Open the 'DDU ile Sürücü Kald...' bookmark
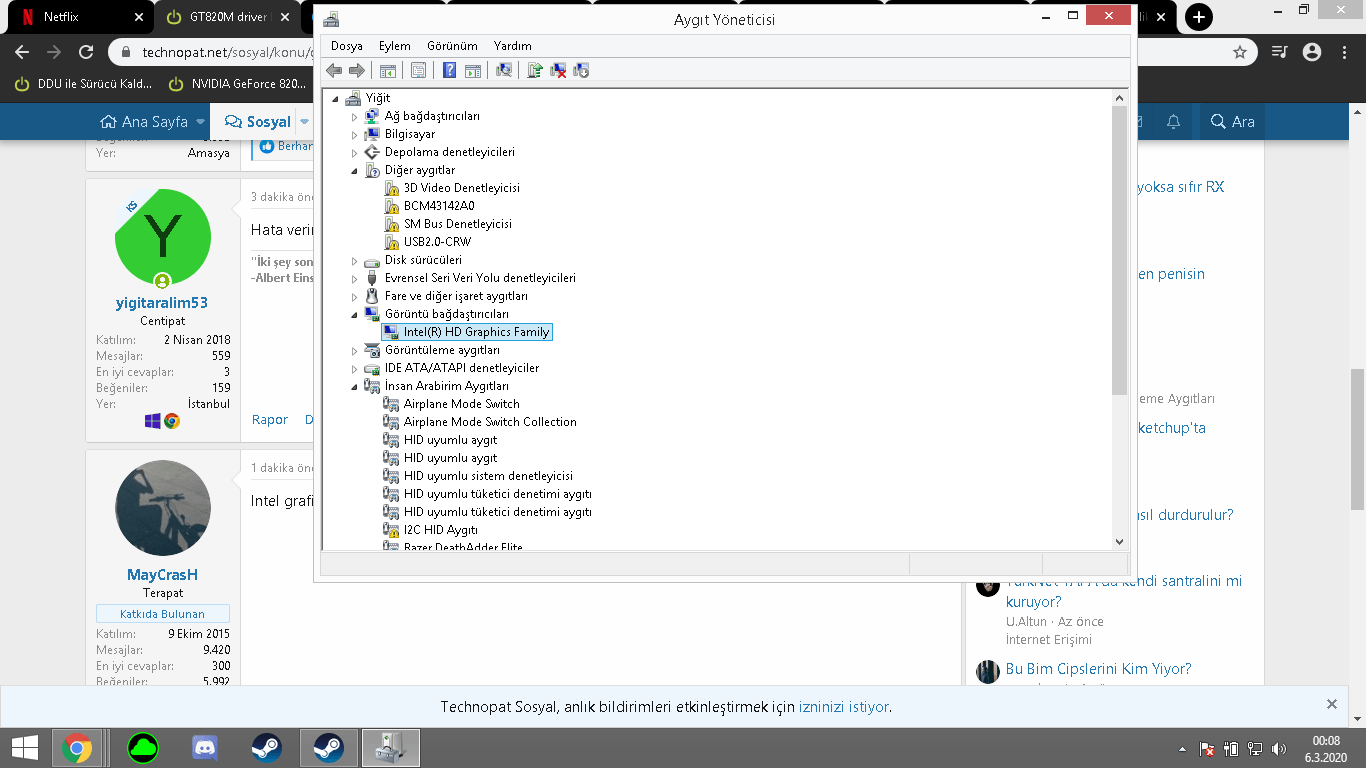Image resolution: width=1366 pixels, height=768 pixels. [83, 84]
